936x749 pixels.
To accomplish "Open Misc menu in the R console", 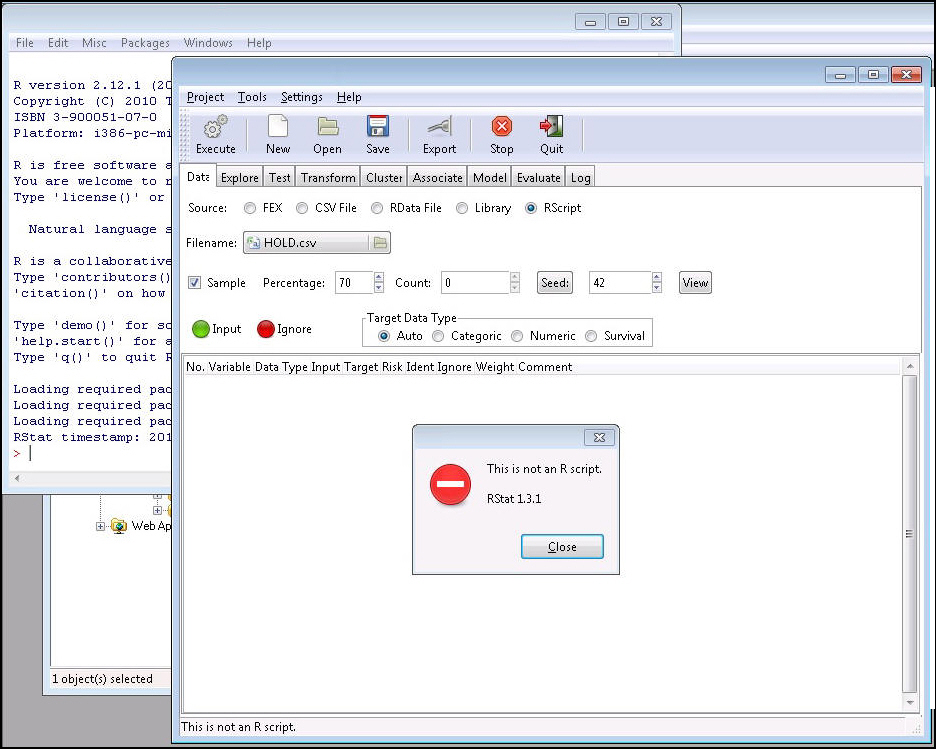I will click(94, 43).
